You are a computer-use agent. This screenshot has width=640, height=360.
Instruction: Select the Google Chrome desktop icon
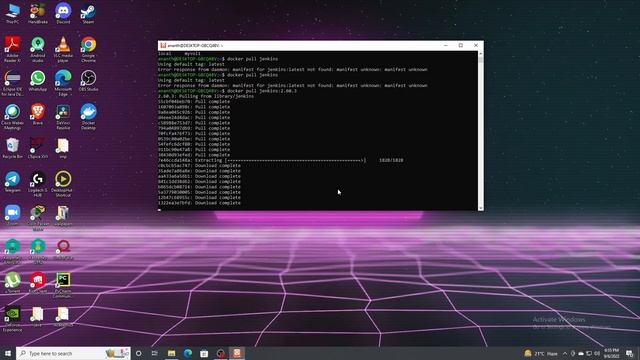(x=89, y=49)
